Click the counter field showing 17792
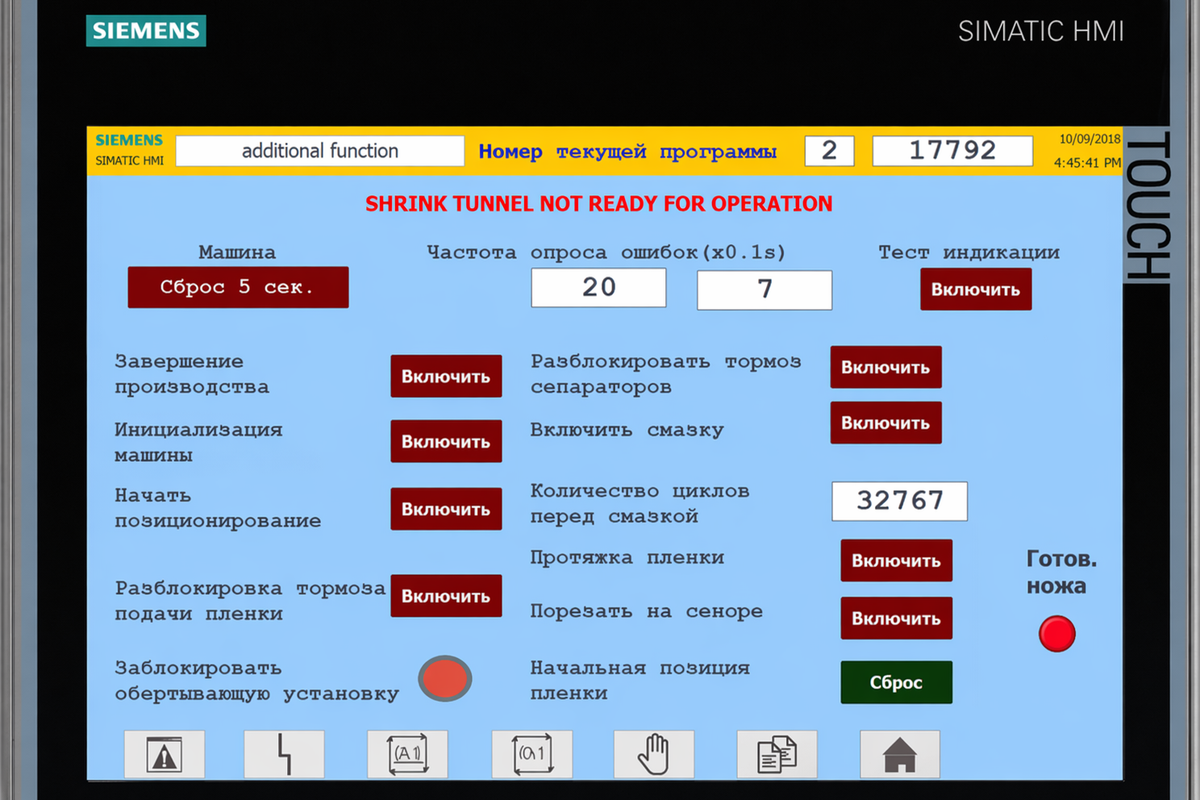 (953, 151)
